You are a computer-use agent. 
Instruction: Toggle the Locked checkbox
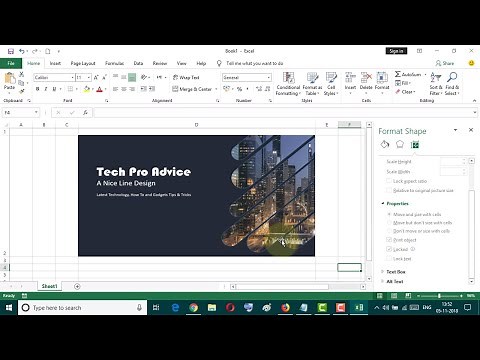click(389, 249)
